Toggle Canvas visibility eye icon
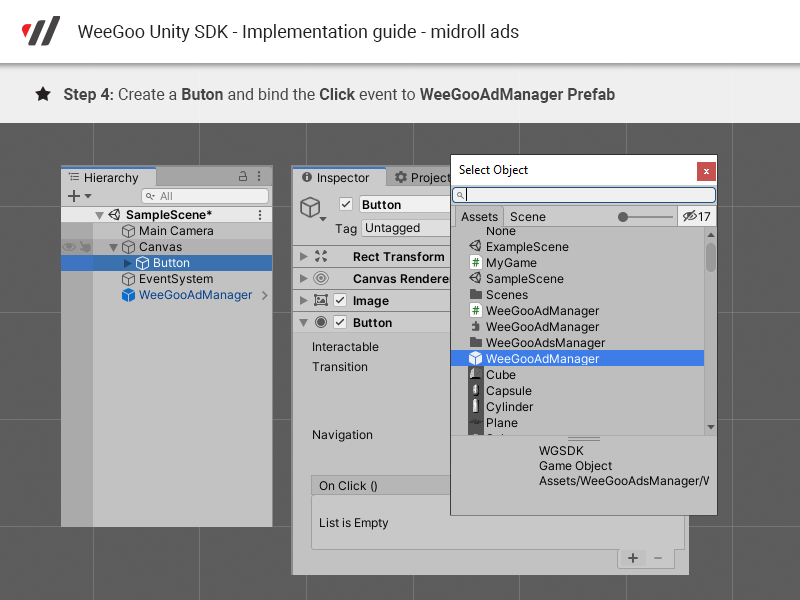 69,247
